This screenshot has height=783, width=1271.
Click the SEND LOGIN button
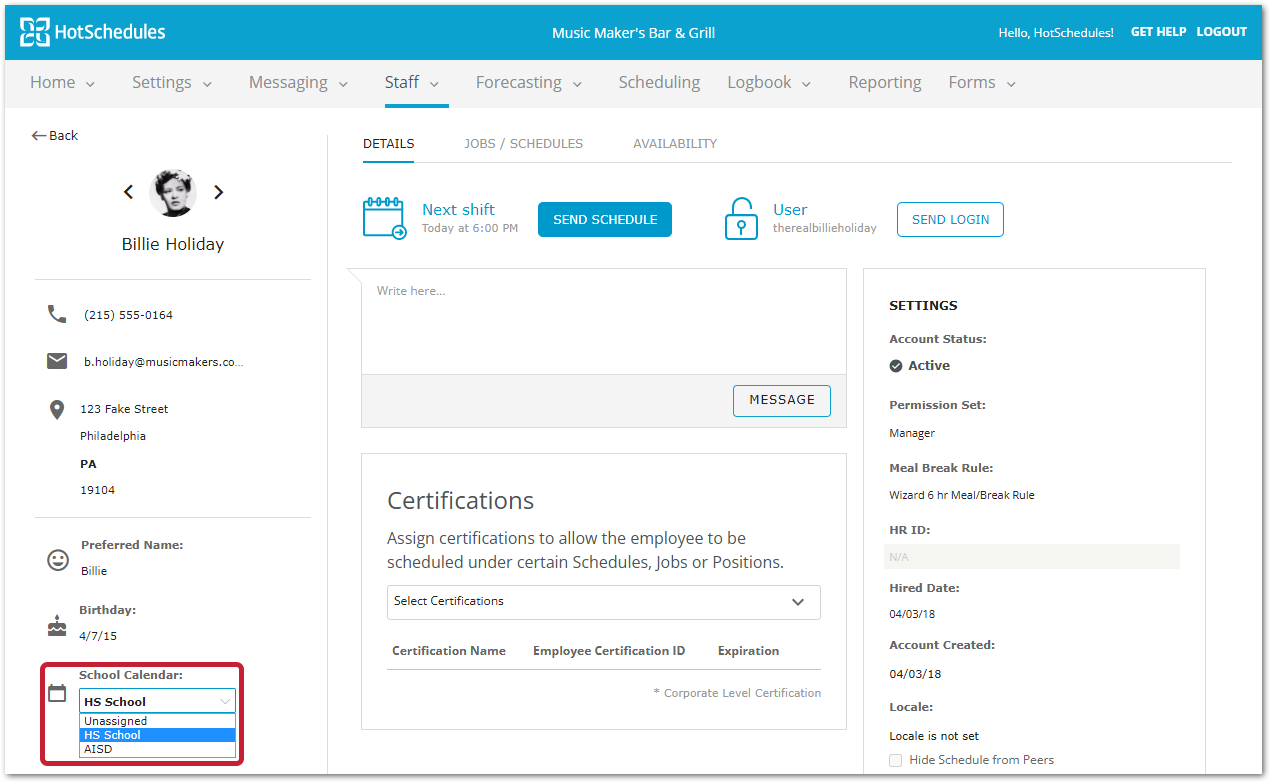[950, 220]
